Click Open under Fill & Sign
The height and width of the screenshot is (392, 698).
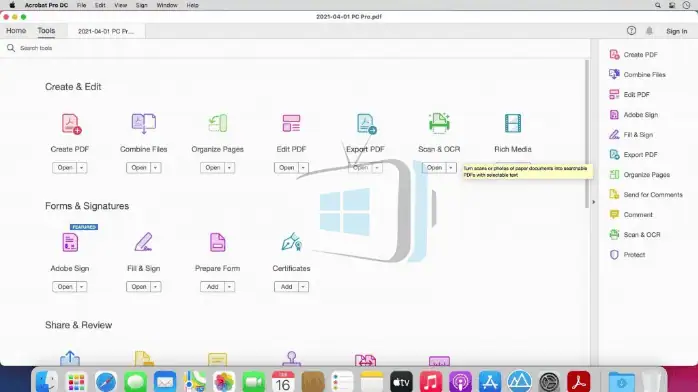[x=139, y=287]
